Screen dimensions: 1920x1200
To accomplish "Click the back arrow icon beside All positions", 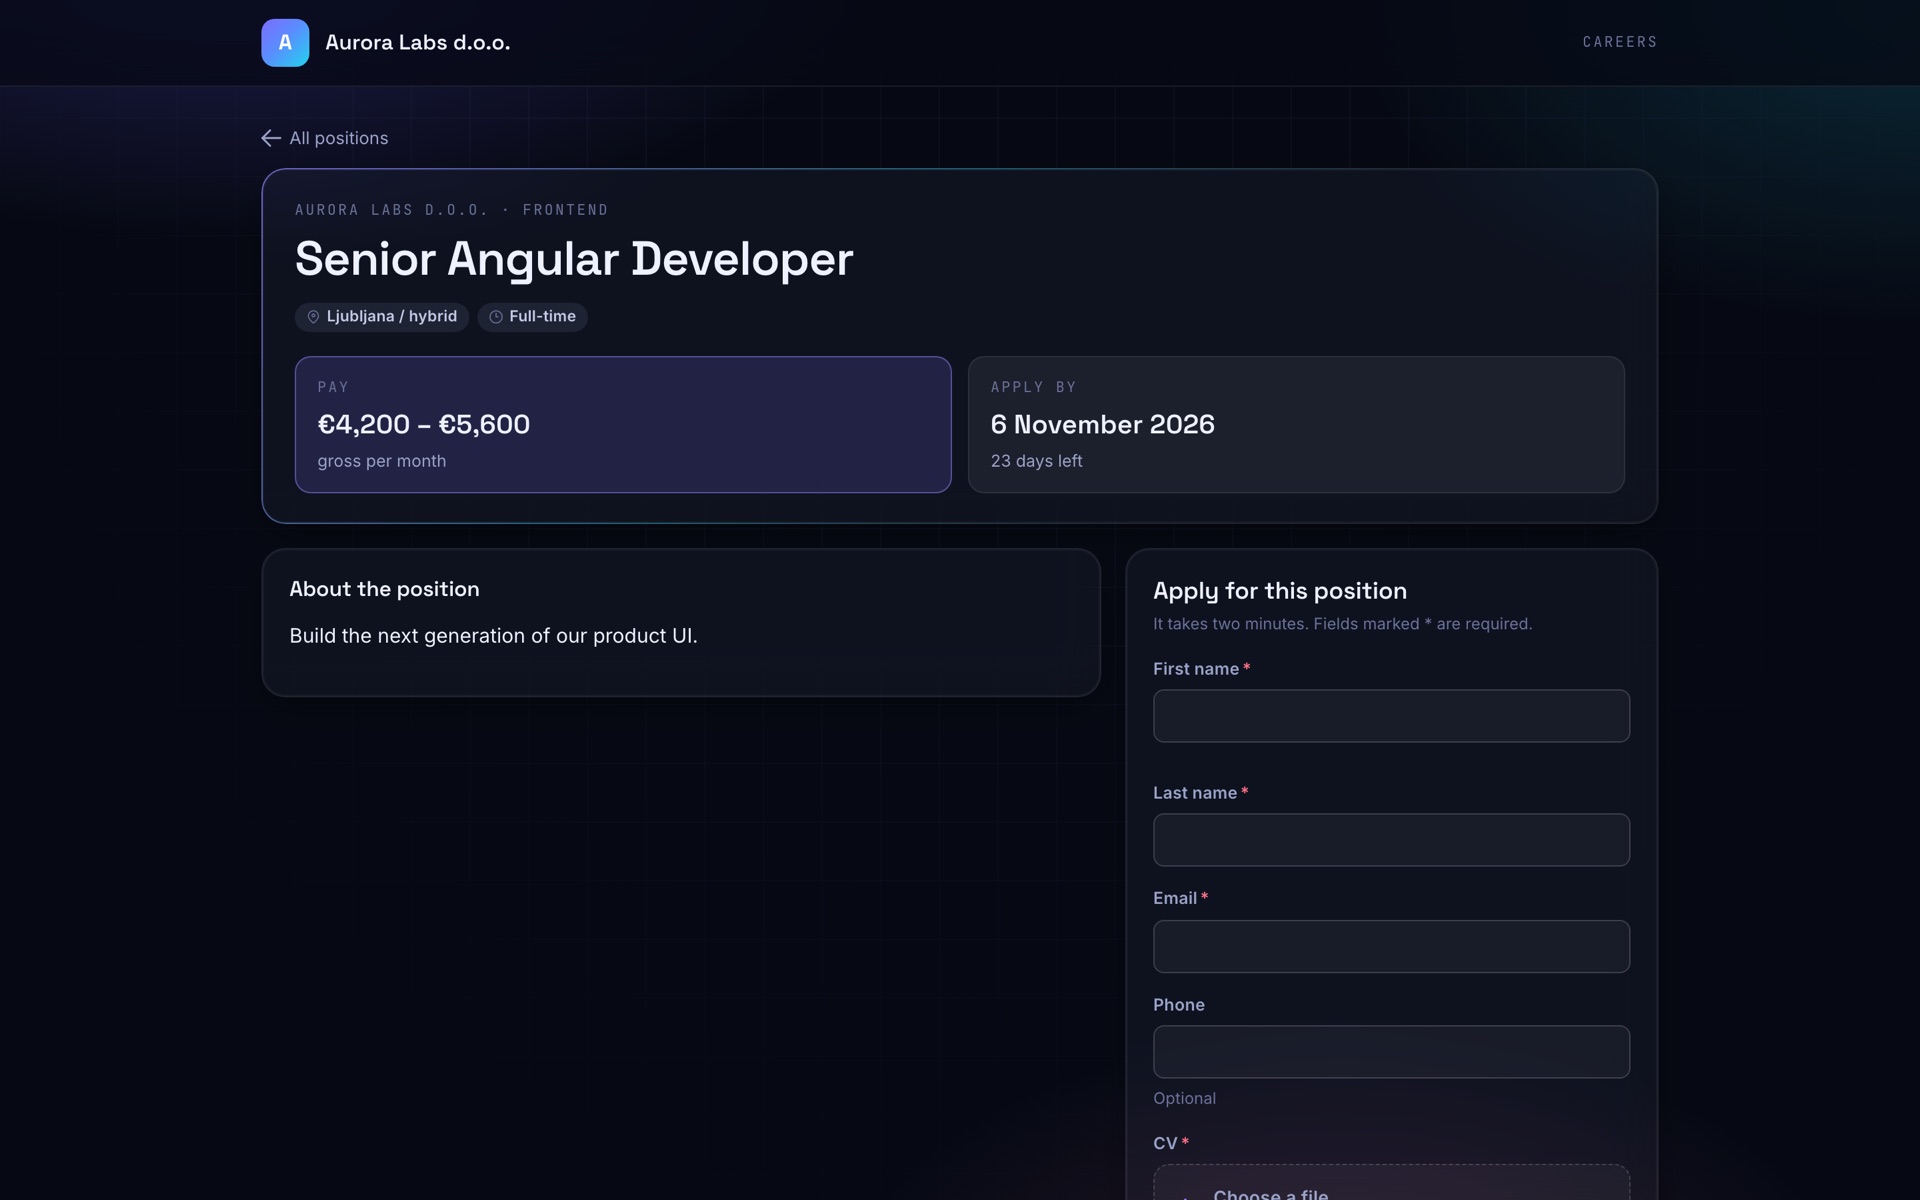I will (x=271, y=138).
